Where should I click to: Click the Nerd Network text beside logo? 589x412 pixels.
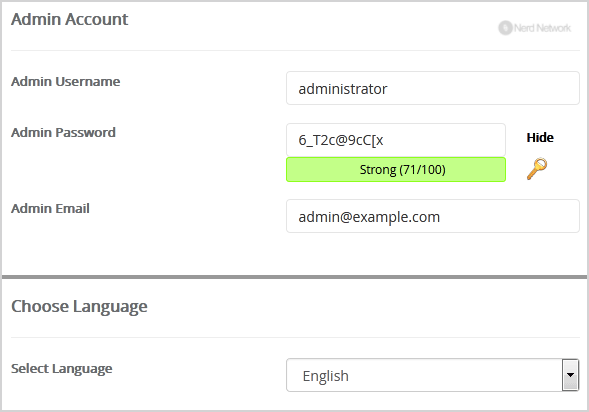coord(542,28)
